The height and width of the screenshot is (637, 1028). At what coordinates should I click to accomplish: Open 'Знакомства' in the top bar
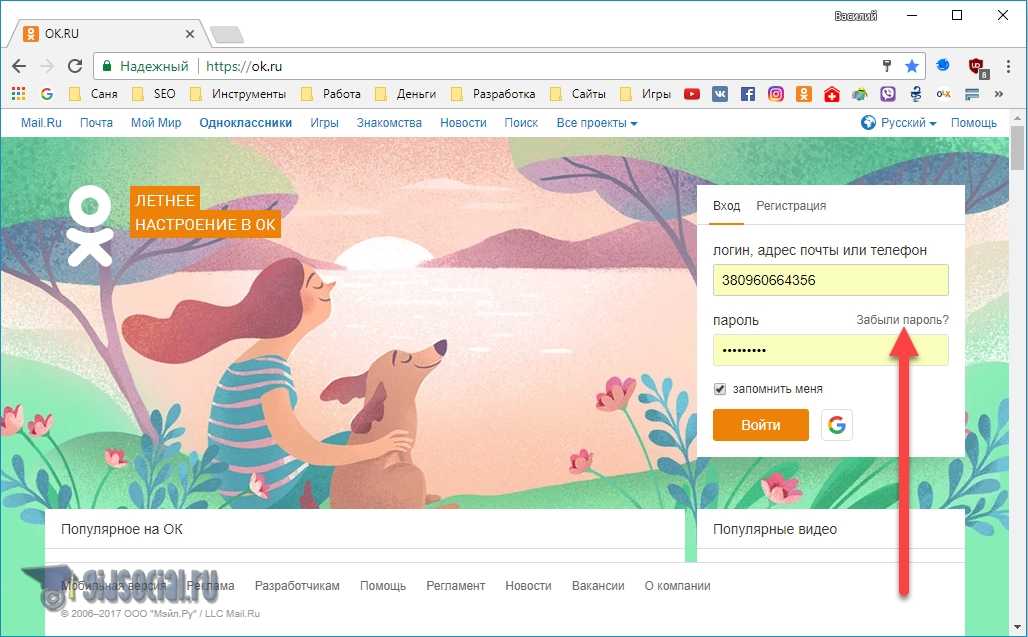[x=389, y=123]
